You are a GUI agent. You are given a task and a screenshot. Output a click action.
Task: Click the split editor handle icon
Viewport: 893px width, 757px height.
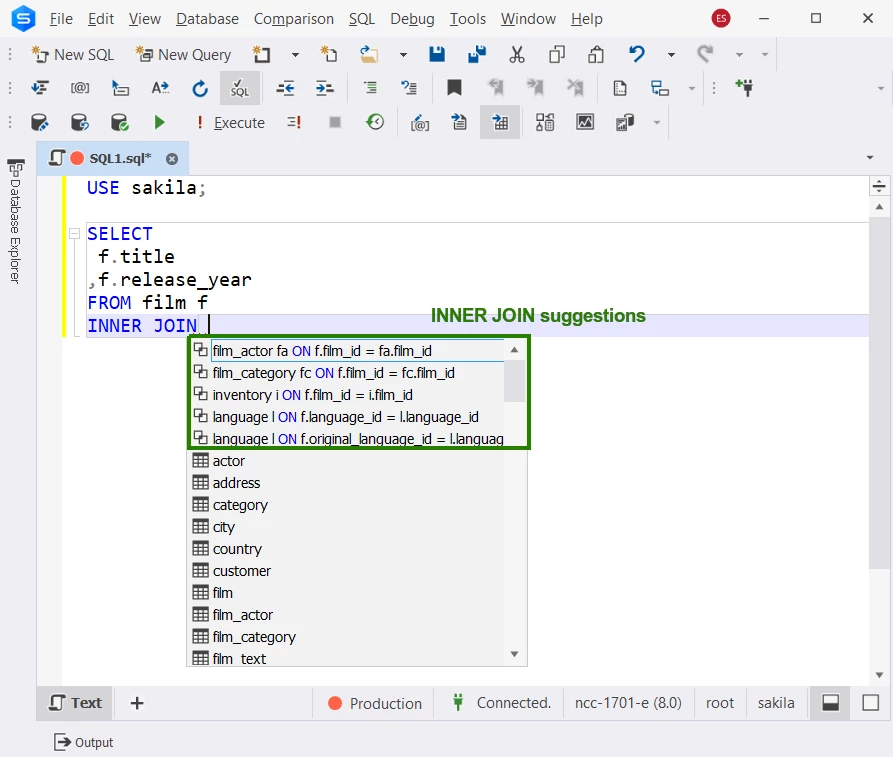[879, 186]
